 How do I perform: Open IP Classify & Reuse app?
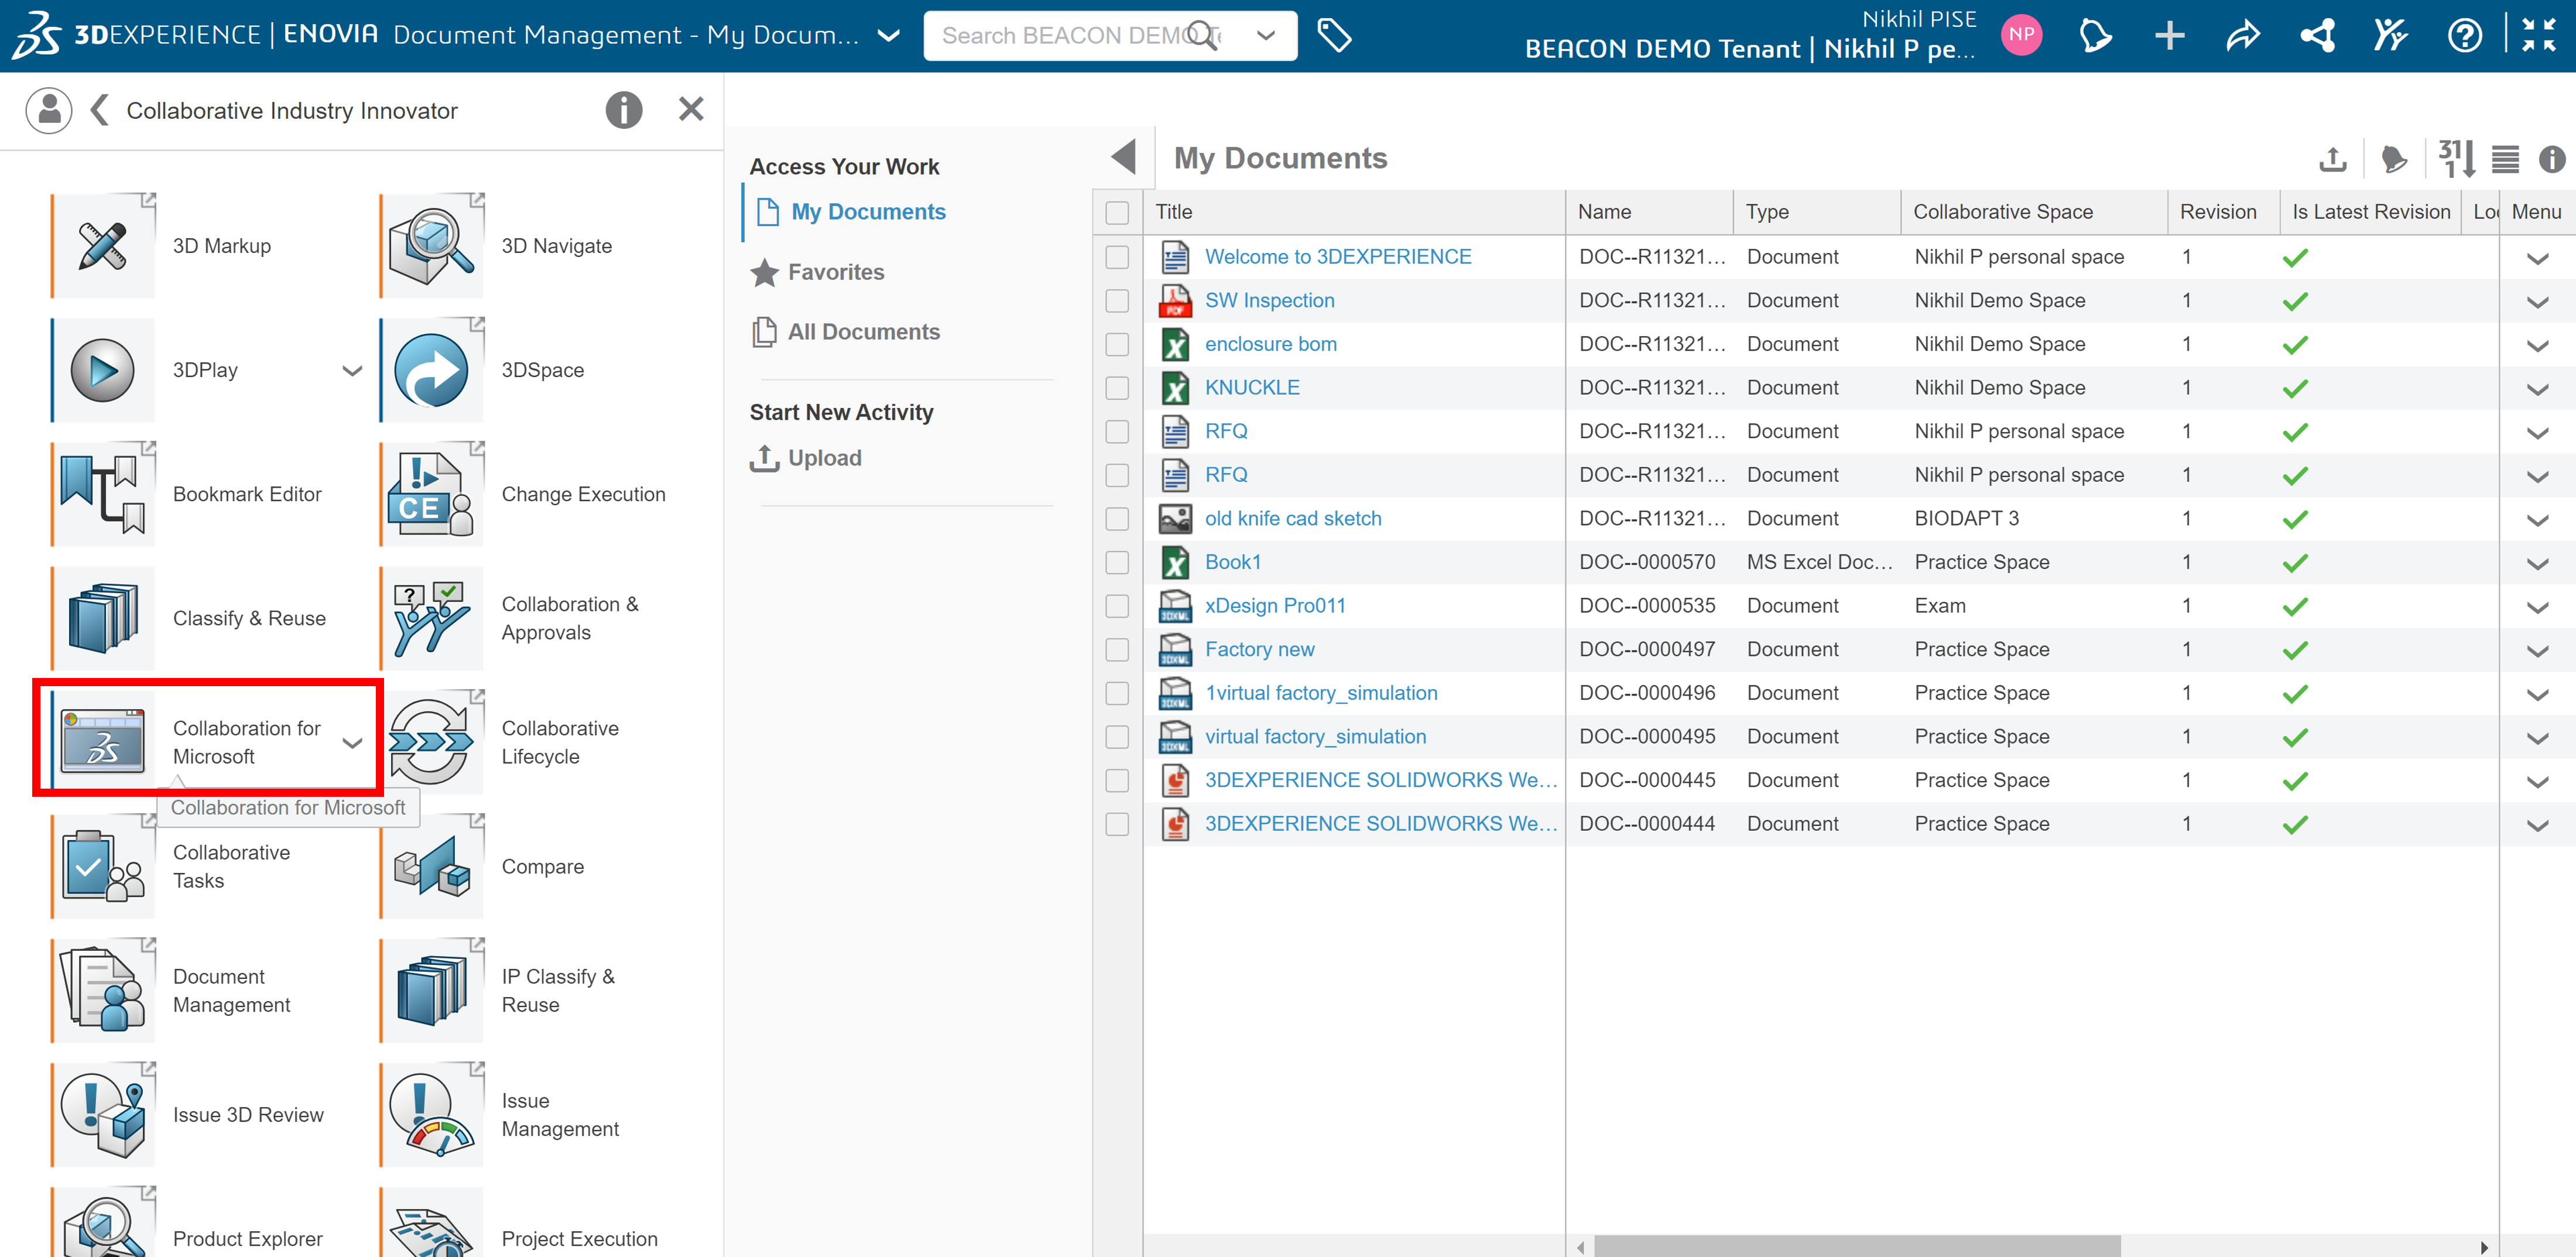pos(432,990)
